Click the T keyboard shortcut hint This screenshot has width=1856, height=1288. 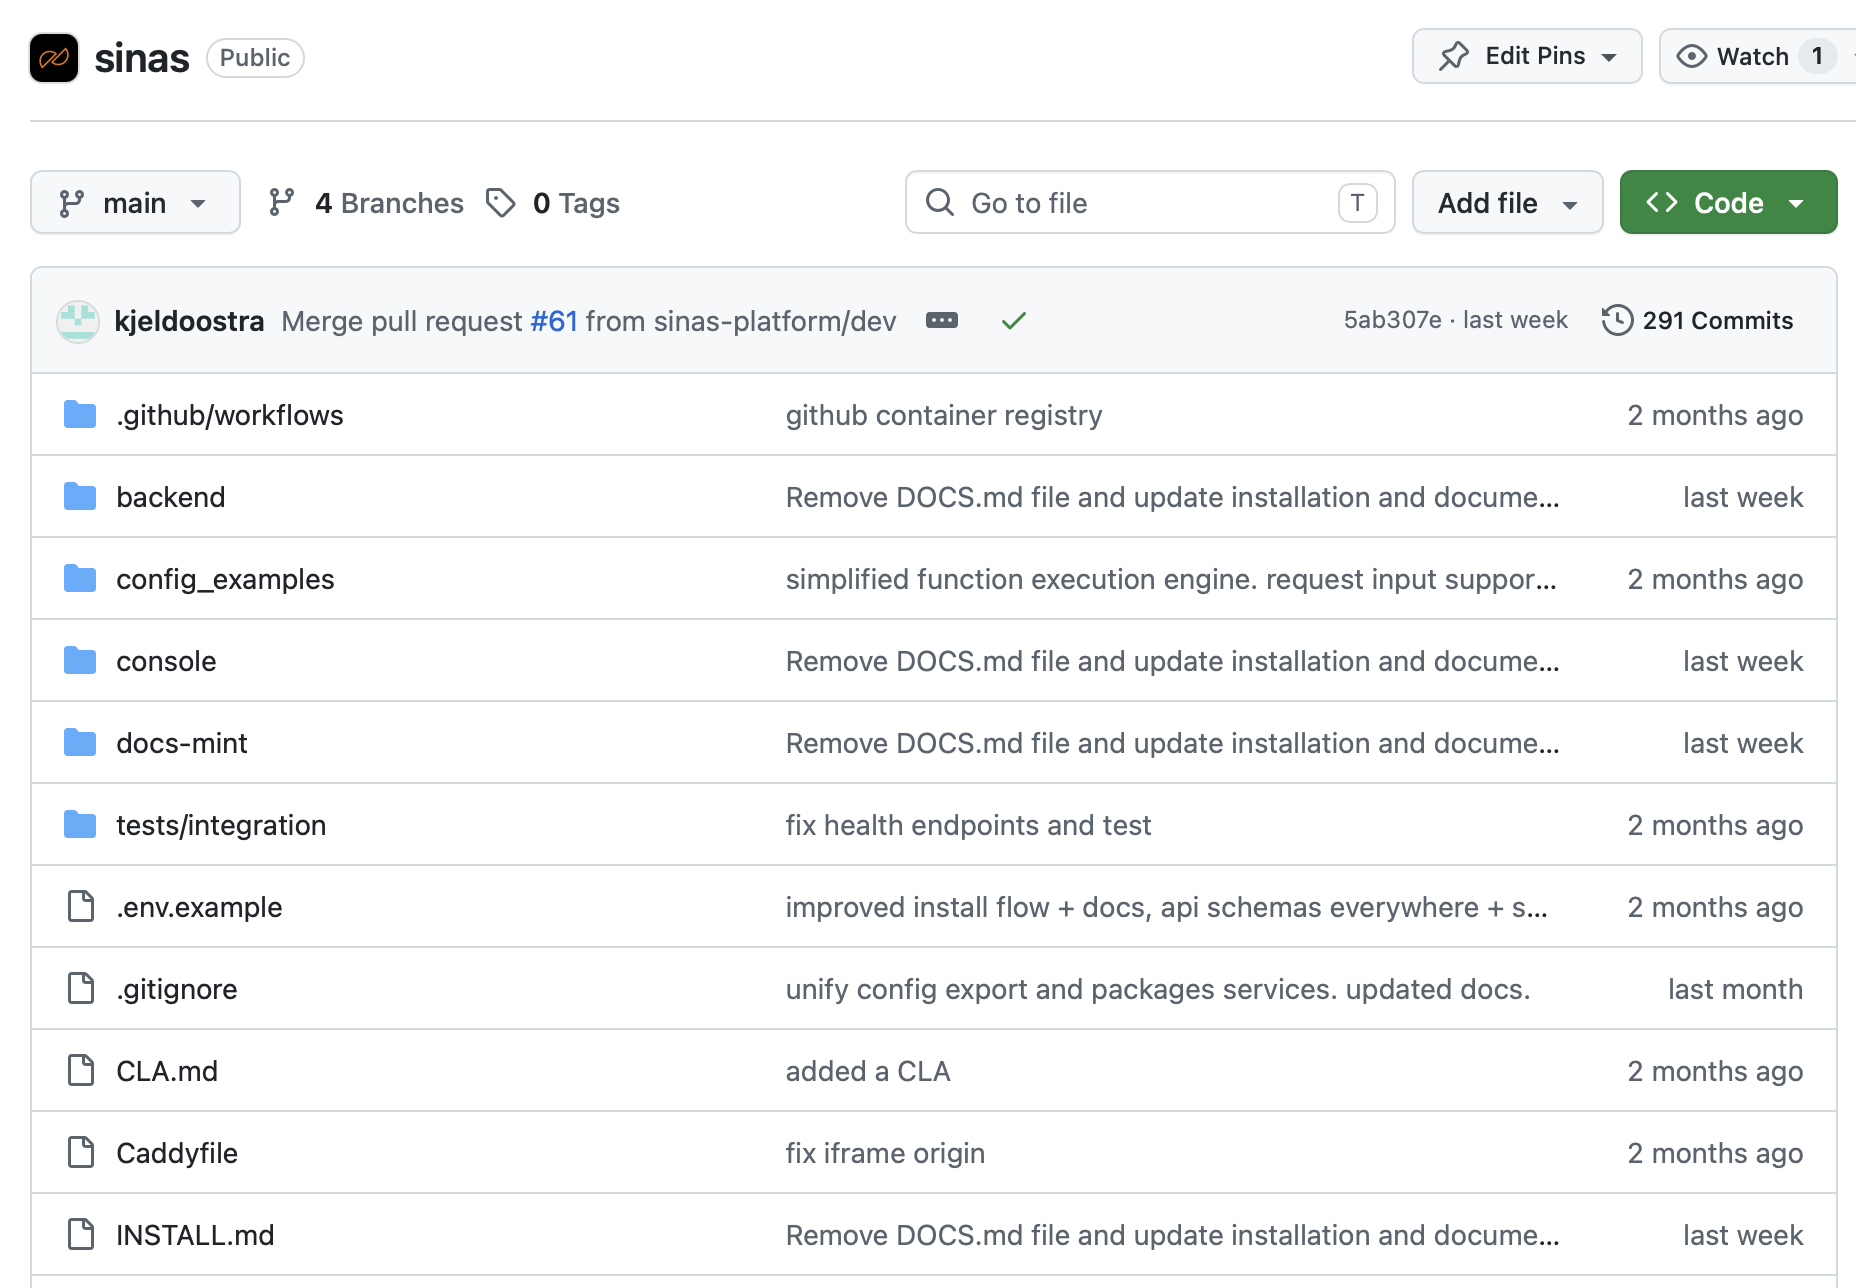1357,203
